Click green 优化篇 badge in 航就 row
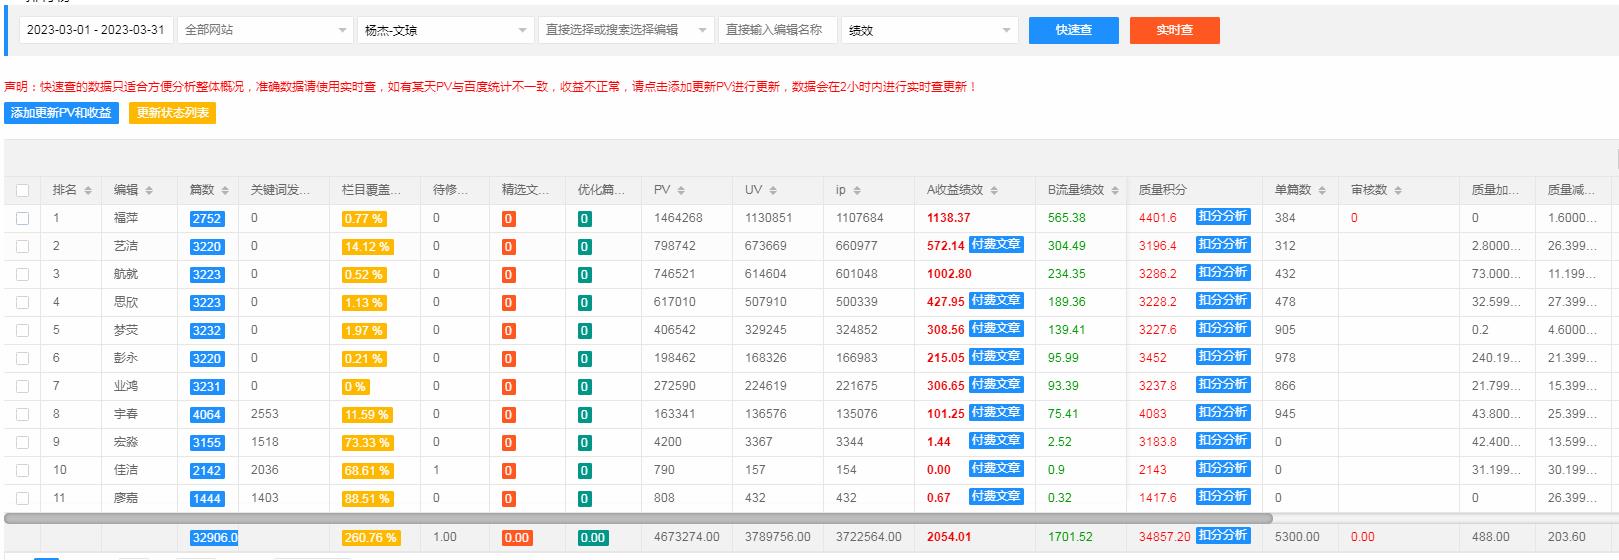This screenshot has height=560, width=1619. (585, 274)
